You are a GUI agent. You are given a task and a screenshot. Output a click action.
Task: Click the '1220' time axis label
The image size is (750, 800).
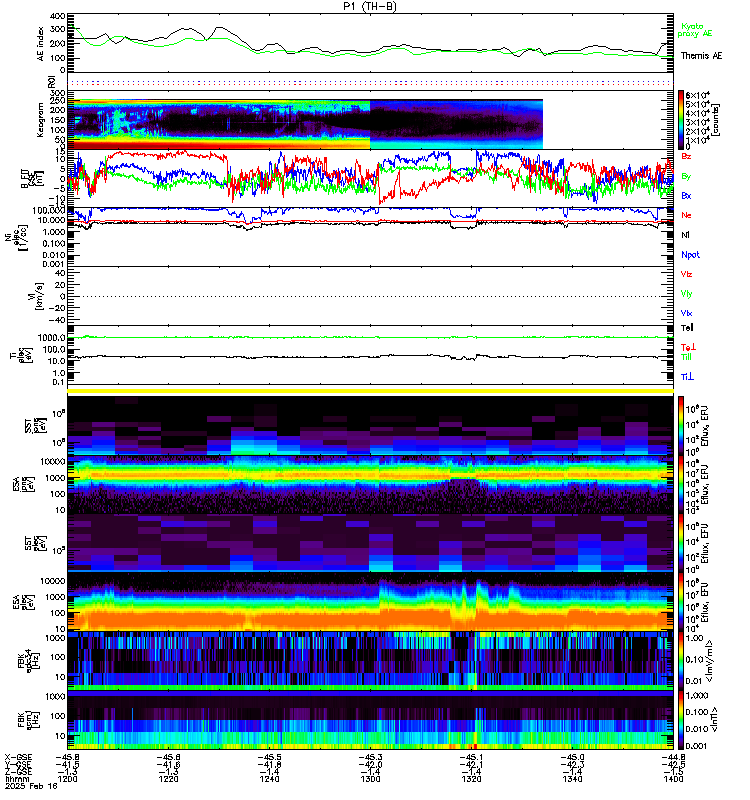[168, 779]
